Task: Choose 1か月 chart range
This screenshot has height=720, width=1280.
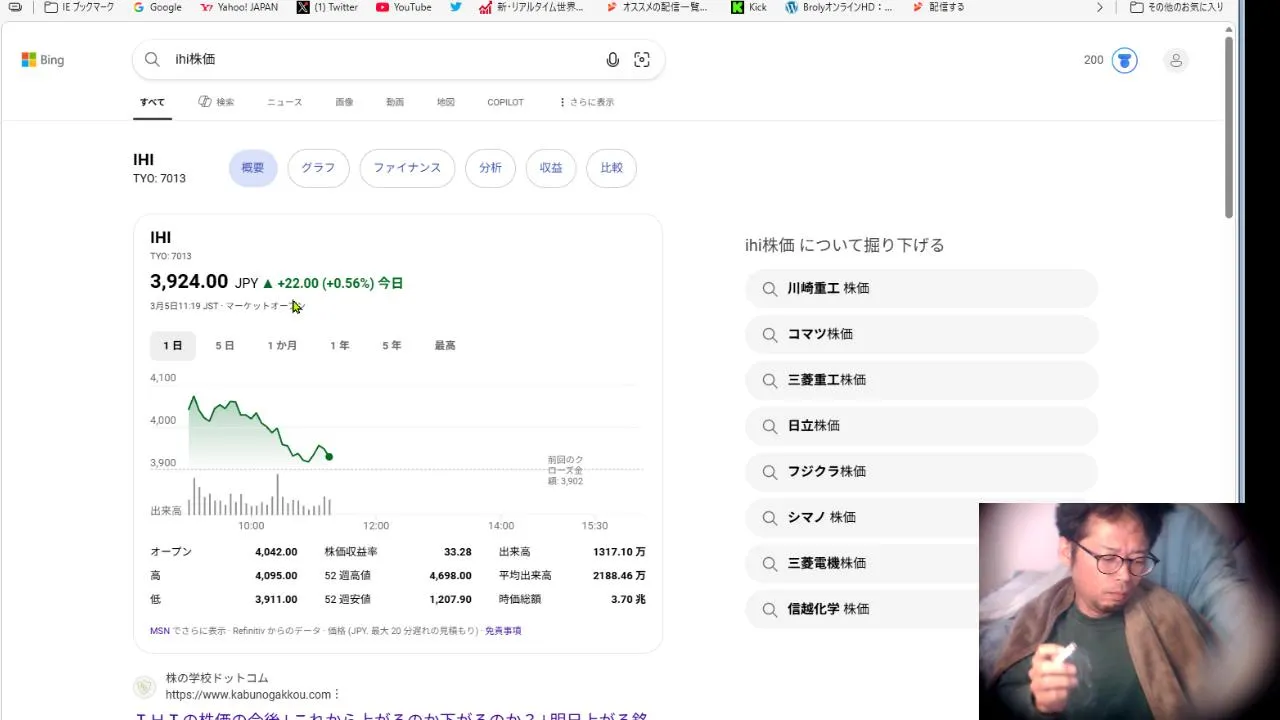Action: (282, 346)
